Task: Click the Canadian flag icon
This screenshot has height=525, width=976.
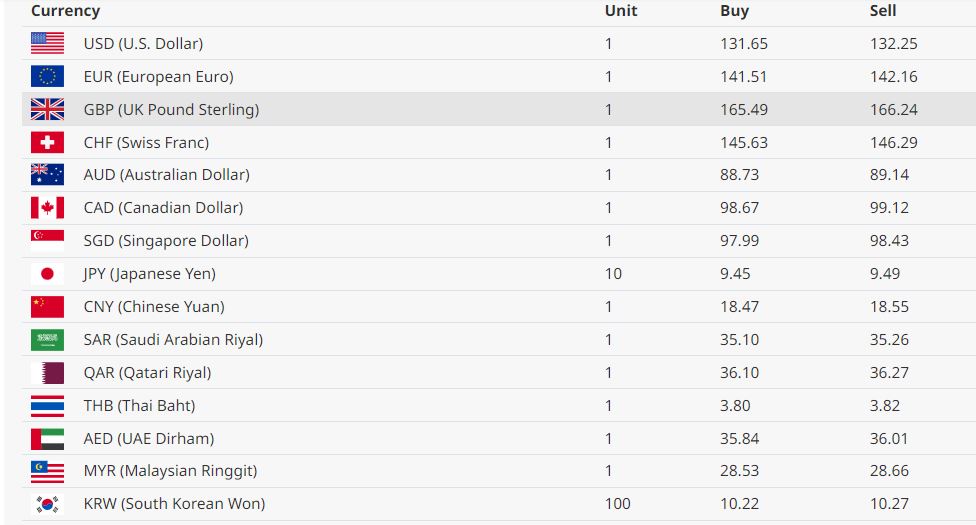Action: (x=47, y=208)
